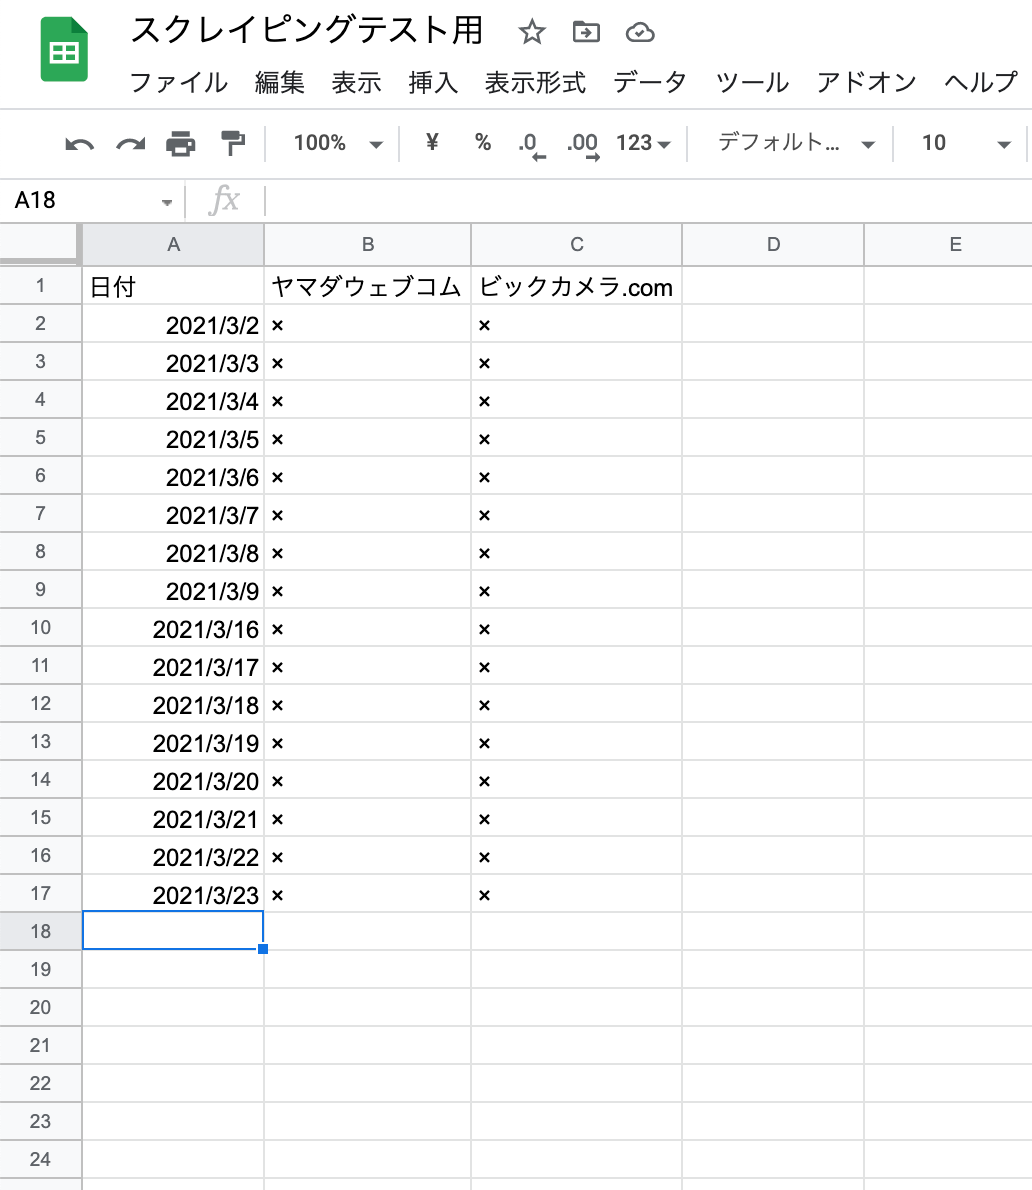Open the Google Sheets home icon

click(64, 49)
